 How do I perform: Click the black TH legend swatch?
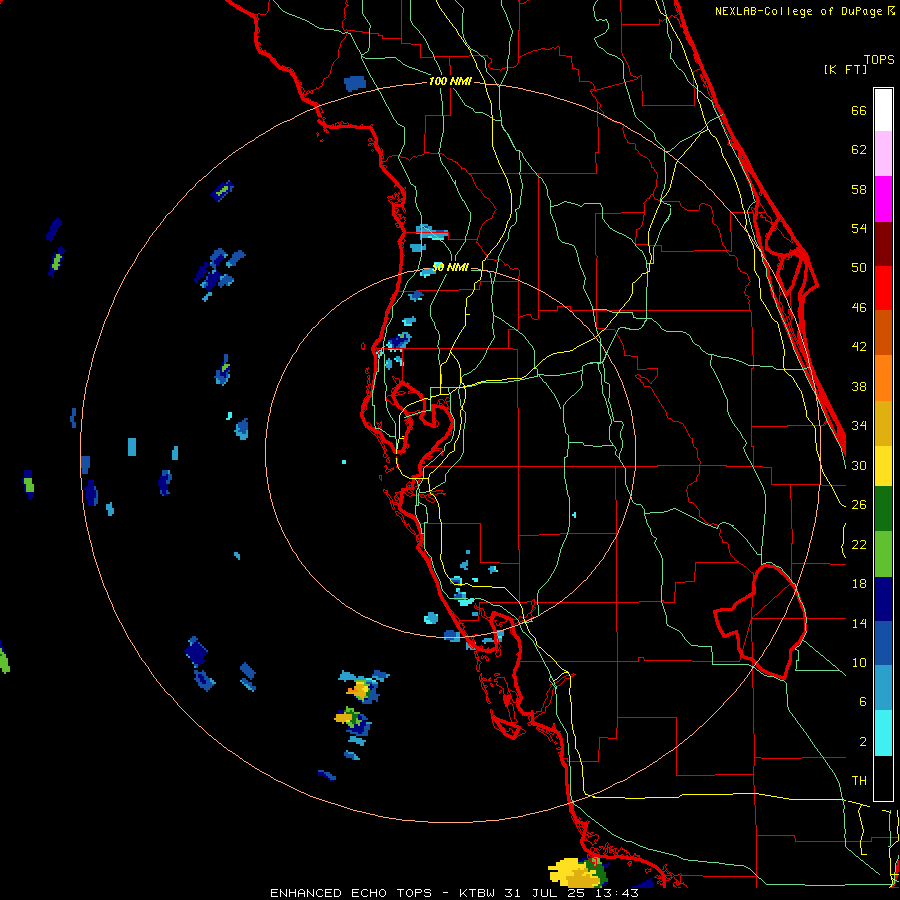(x=883, y=778)
